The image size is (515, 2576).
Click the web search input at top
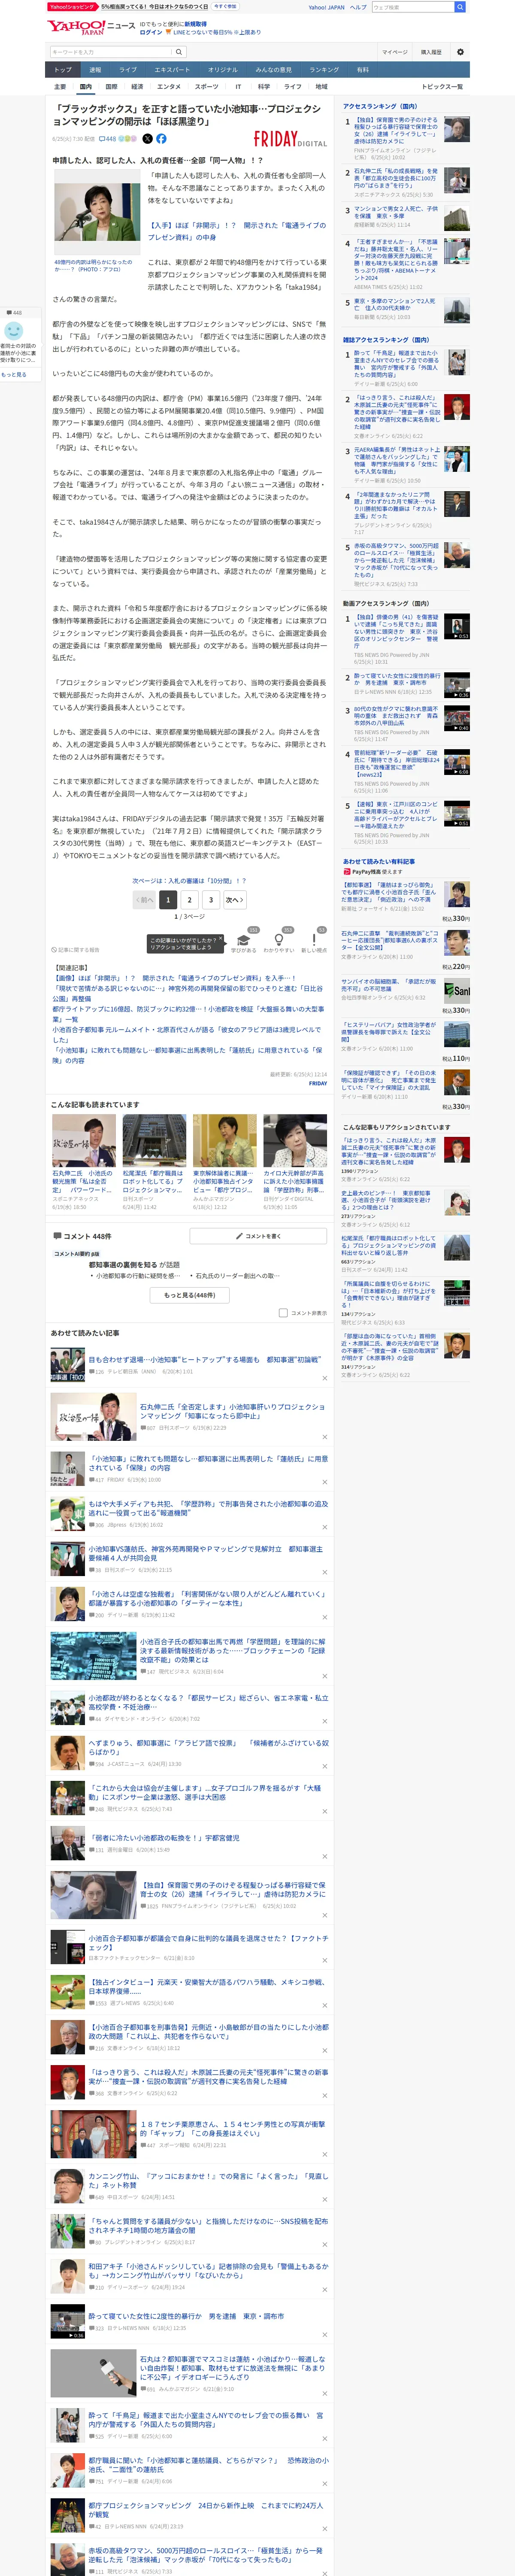click(412, 7)
